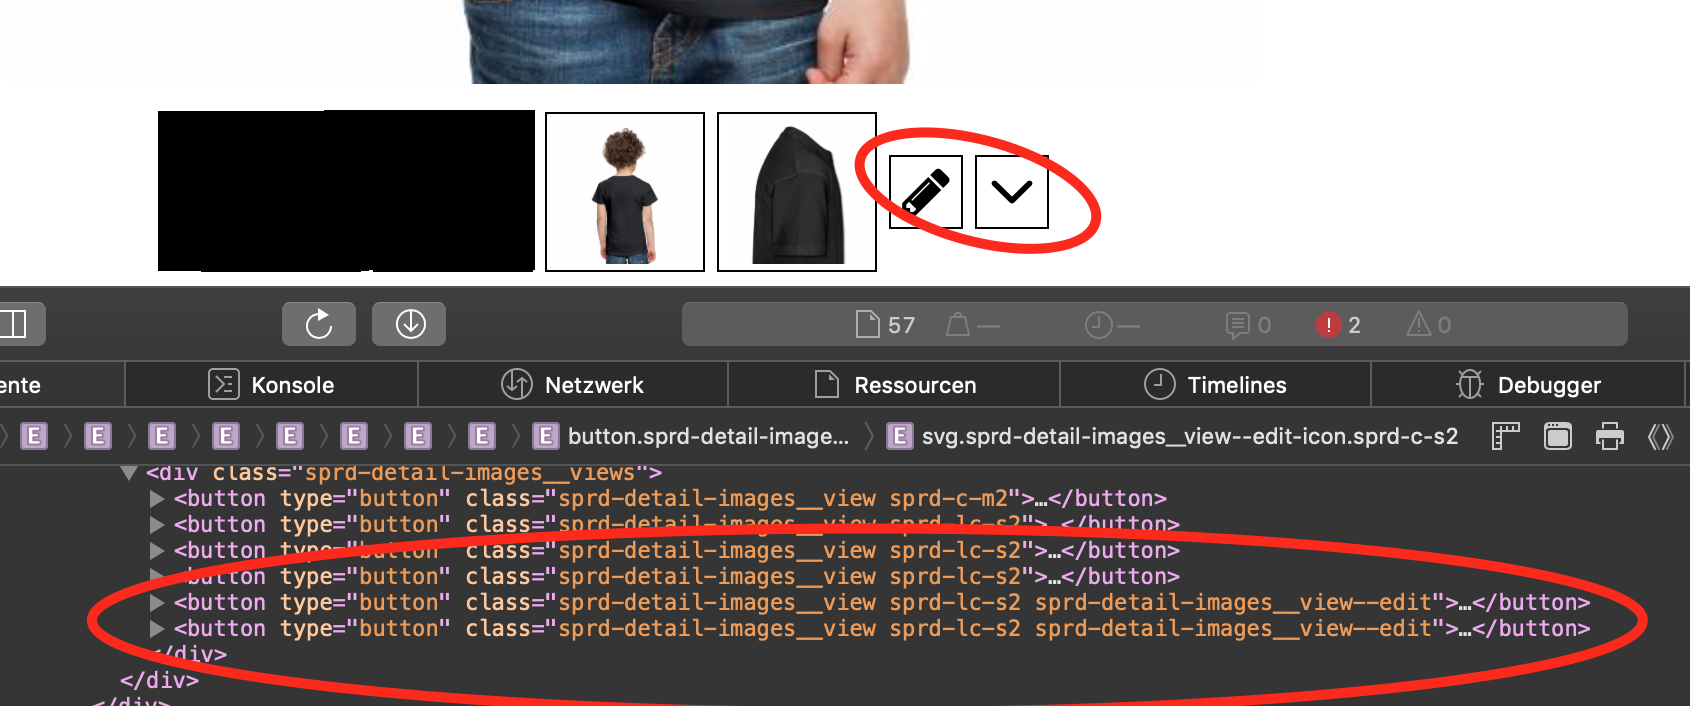Collapse the sprd-detail-images__views div node

click(129, 473)
